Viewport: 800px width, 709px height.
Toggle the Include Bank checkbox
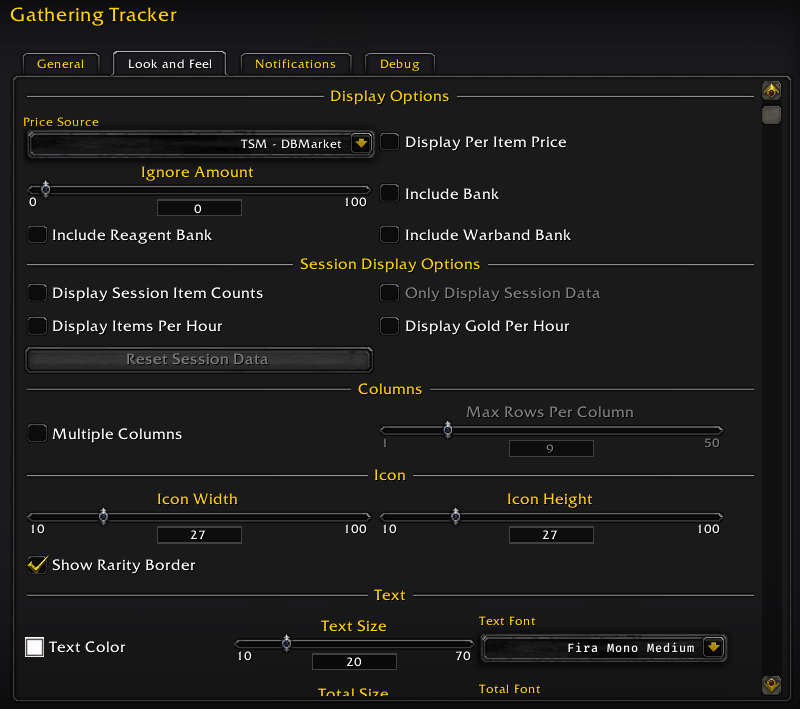pos(389,193)
